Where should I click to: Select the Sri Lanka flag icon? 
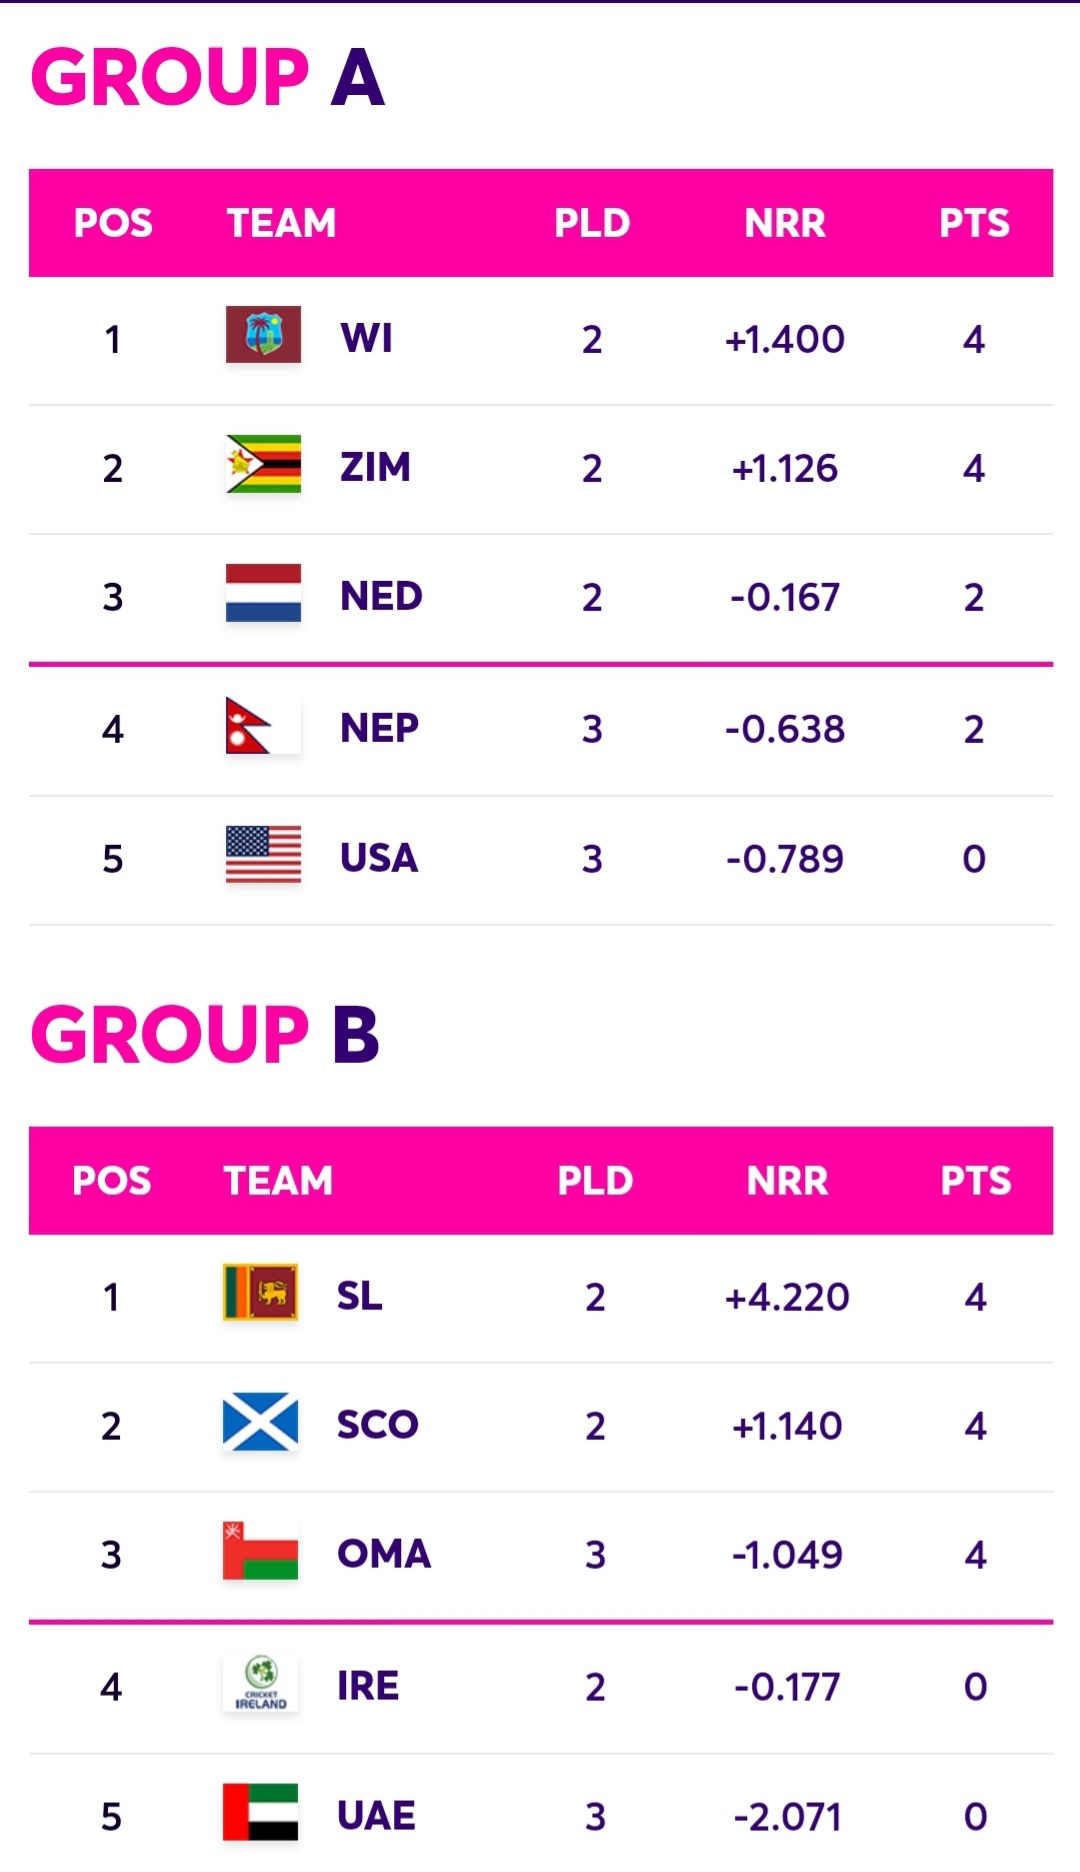coord(260,1292)
